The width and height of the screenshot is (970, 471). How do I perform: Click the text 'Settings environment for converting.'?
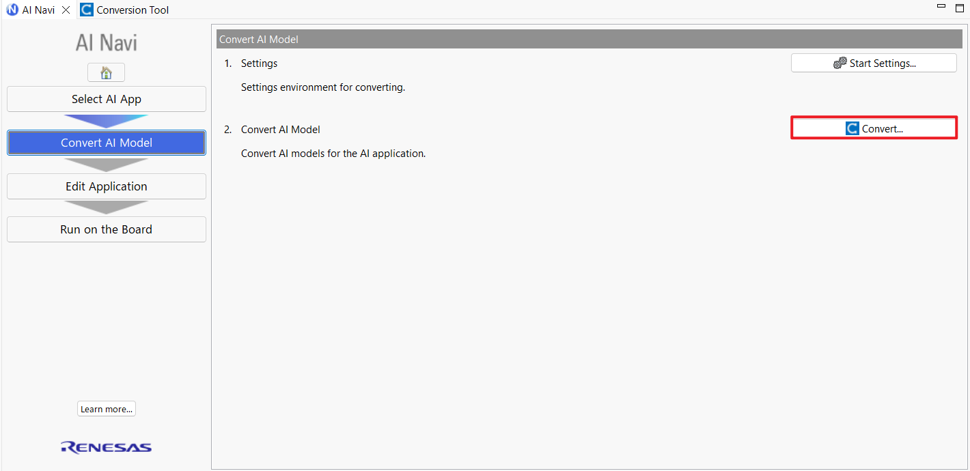point(323,87)
